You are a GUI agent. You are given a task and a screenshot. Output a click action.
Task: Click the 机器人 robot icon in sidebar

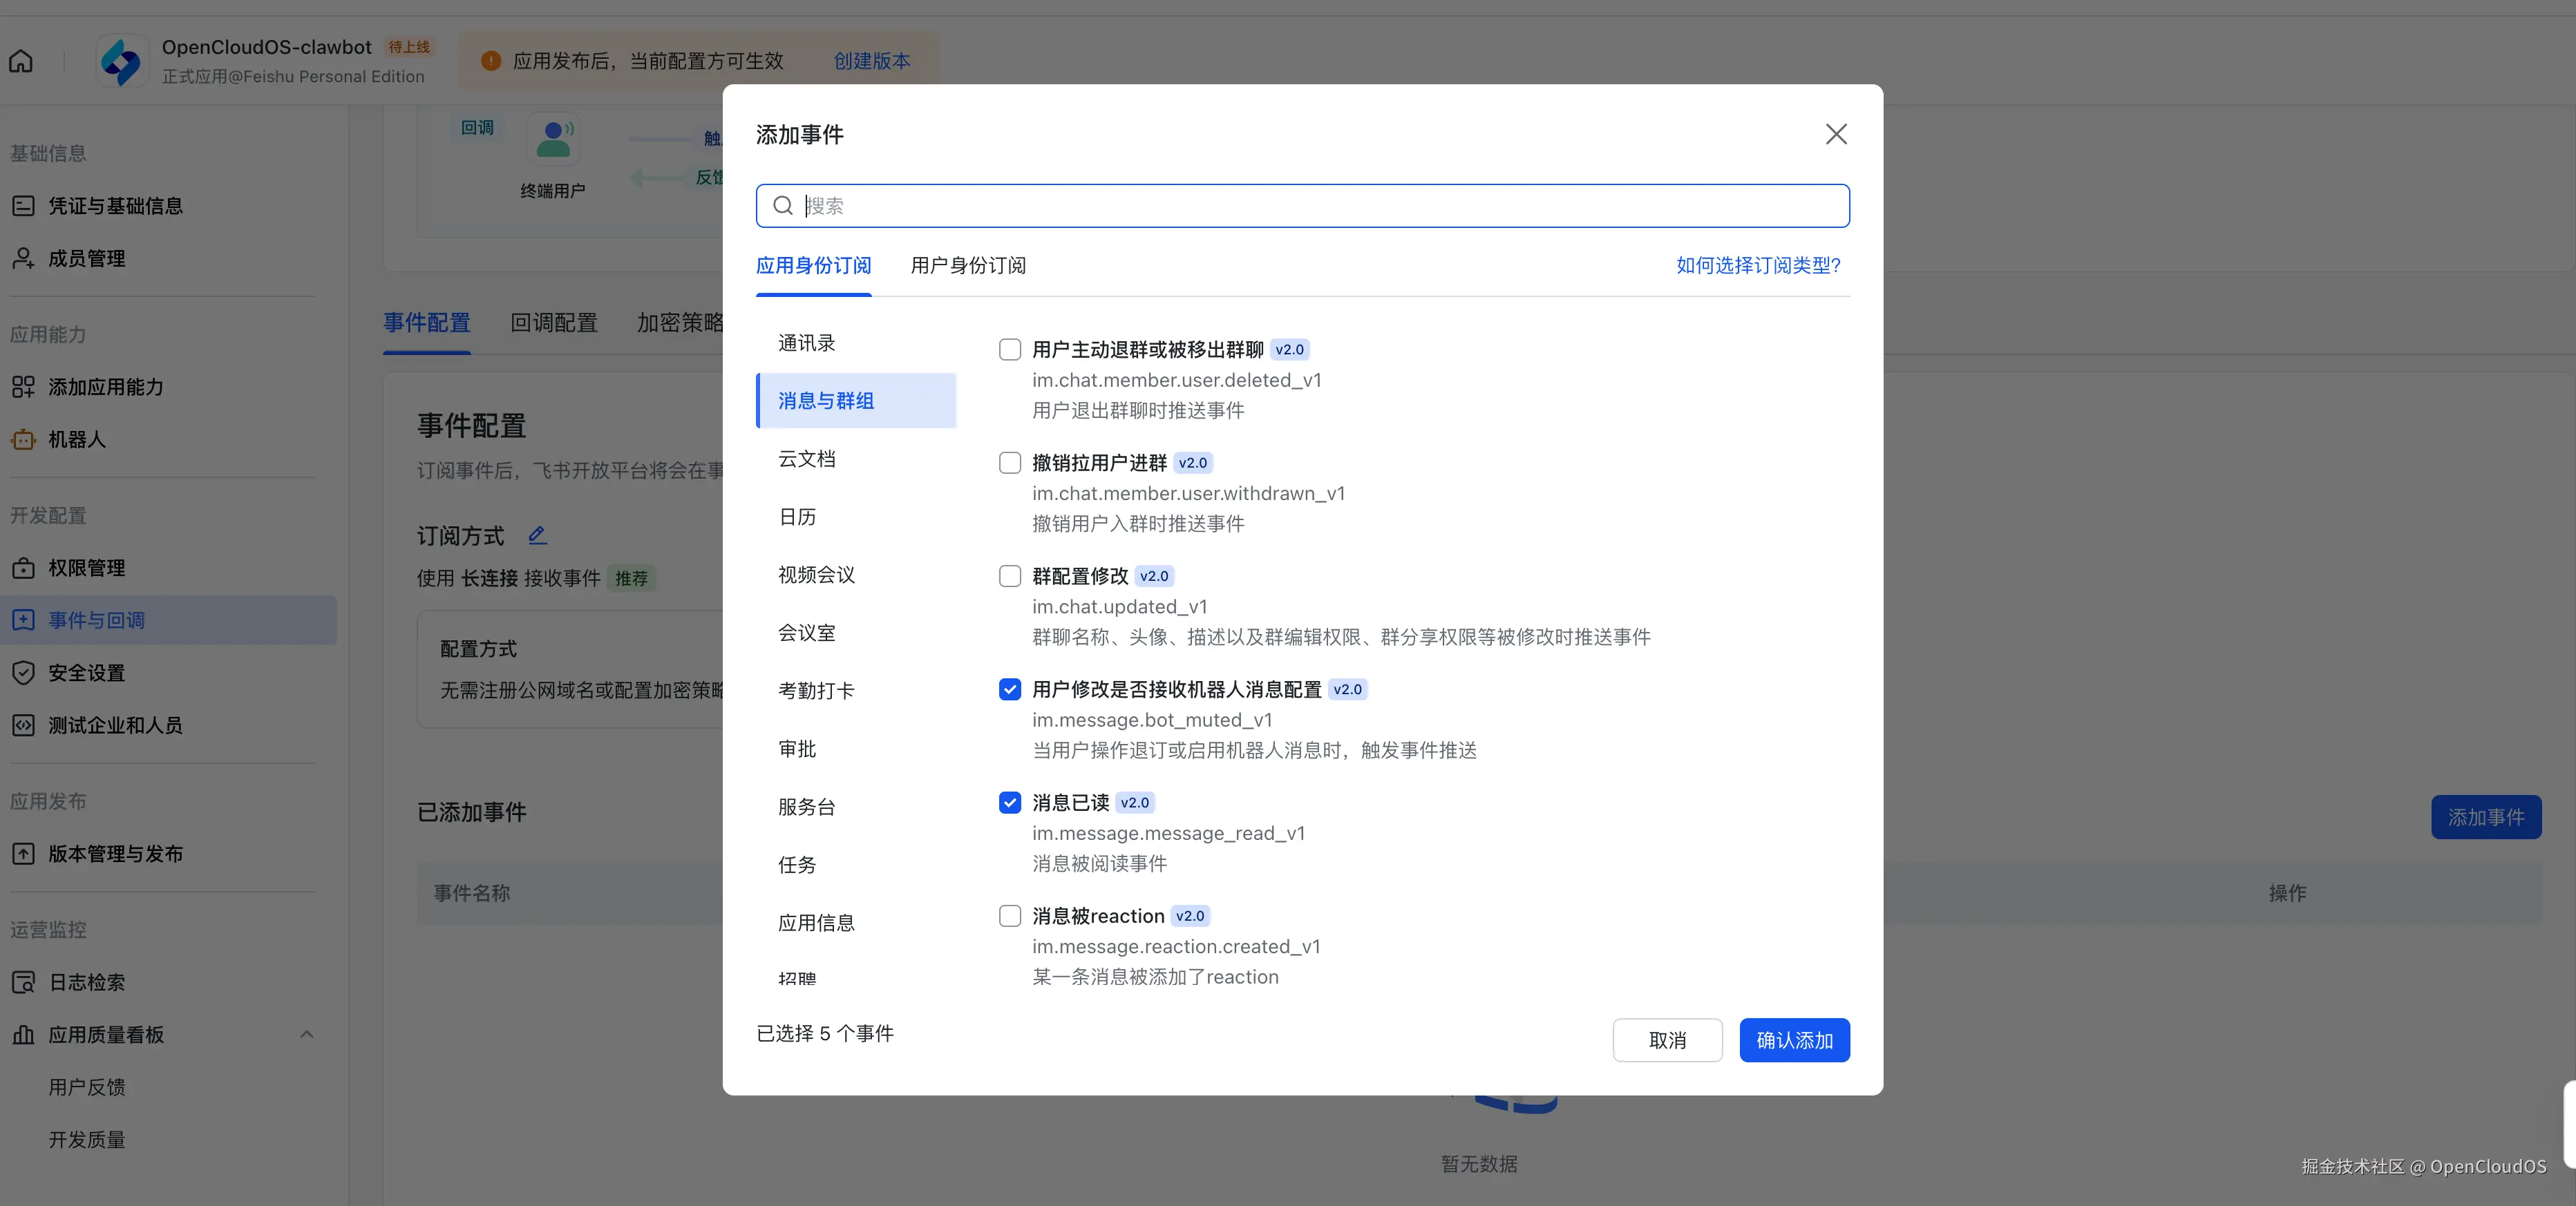coord(23,439)
